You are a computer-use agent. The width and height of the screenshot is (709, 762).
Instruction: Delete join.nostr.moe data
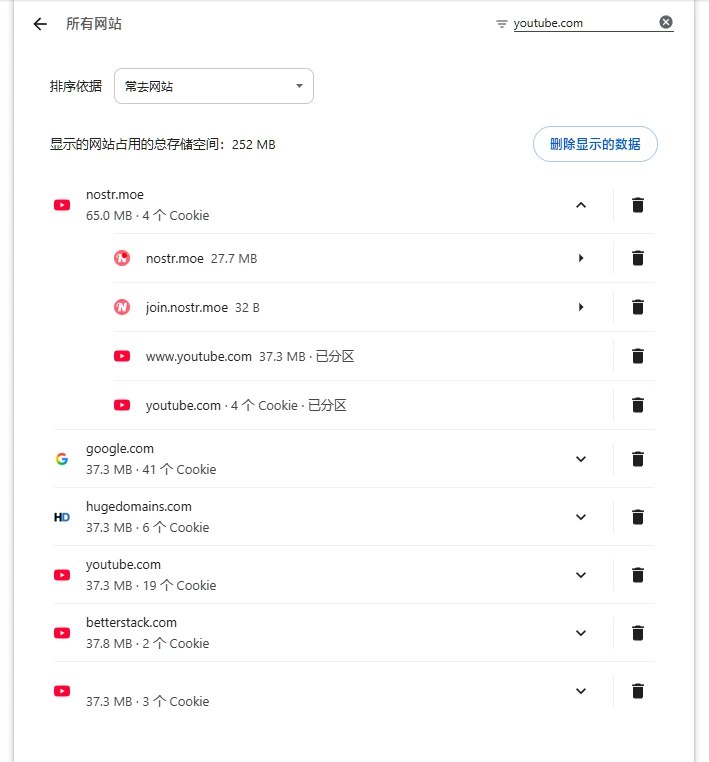click(638, 307)
